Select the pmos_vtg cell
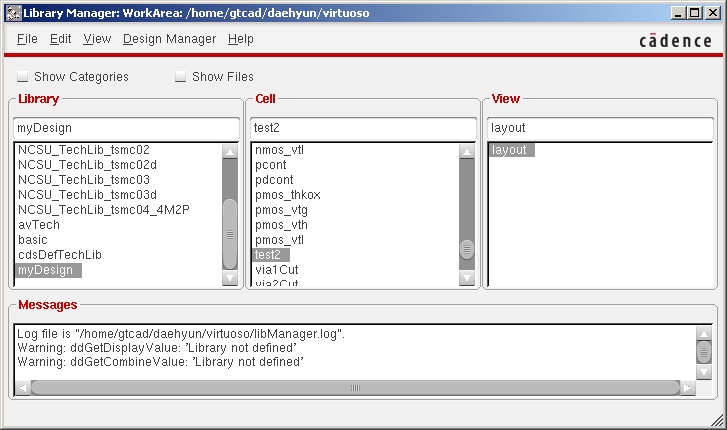Image resolution: width=727 pixels, height=430 pixels. click(x=281, y=210)
